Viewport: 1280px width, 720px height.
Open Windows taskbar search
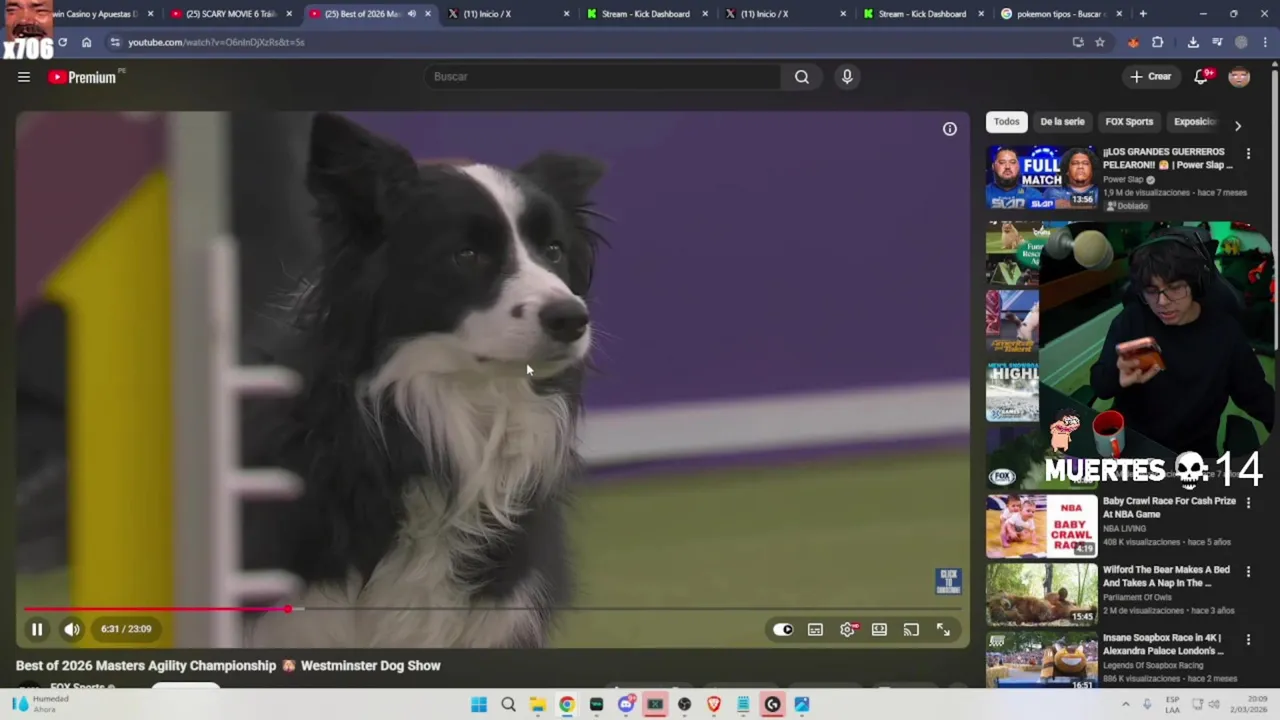click(508, 705)
